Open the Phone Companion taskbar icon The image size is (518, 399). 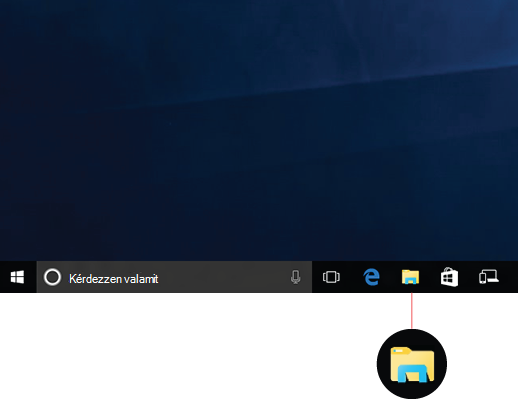[x=489, y=277]
